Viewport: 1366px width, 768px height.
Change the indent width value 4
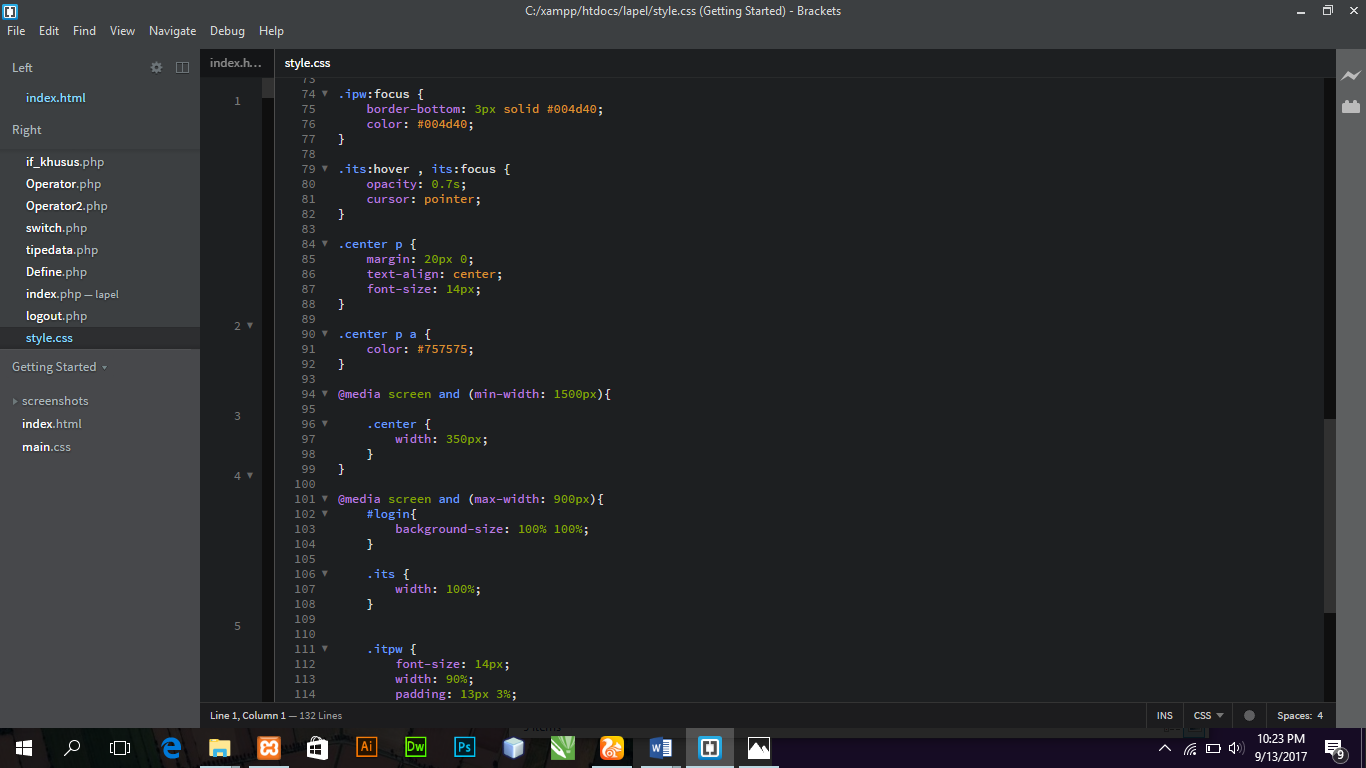1320,715
